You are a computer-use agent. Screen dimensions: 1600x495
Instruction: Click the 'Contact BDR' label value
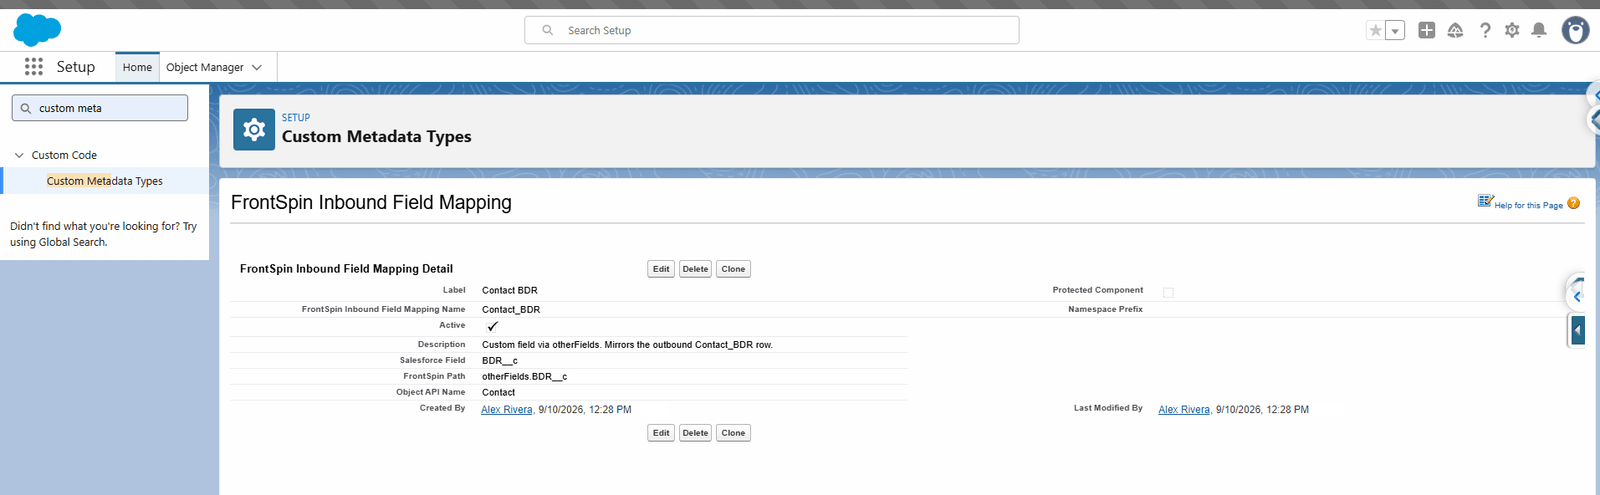(x=510, y=290)
